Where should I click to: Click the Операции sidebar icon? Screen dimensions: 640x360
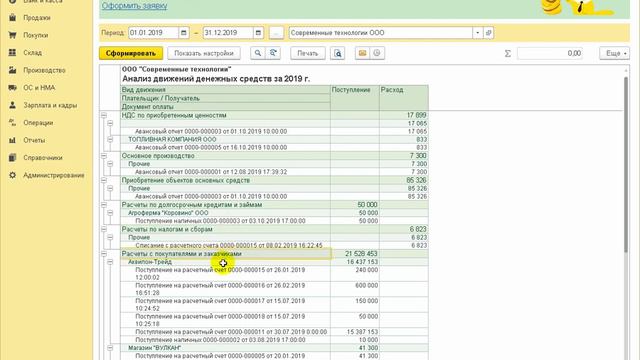point(13,122)
